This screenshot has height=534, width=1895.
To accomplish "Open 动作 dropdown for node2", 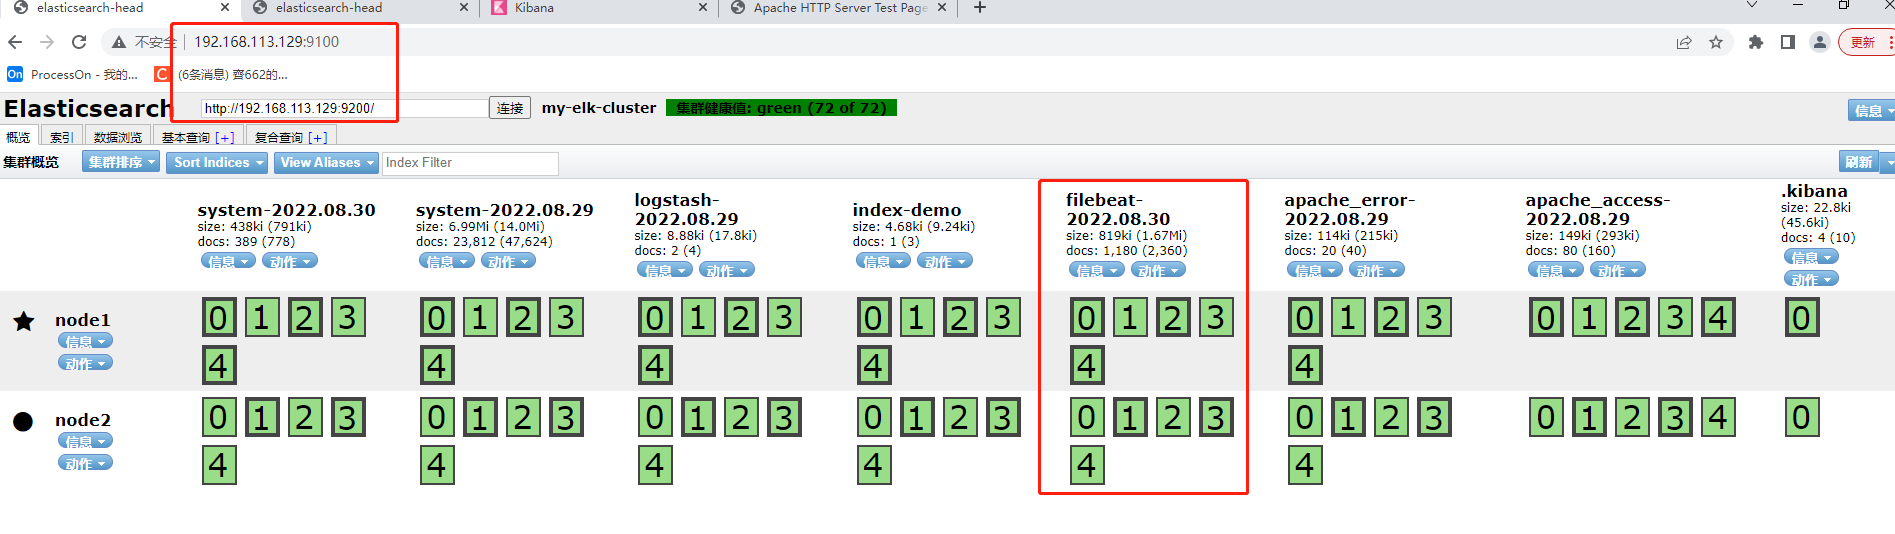I will pos(85,464).
